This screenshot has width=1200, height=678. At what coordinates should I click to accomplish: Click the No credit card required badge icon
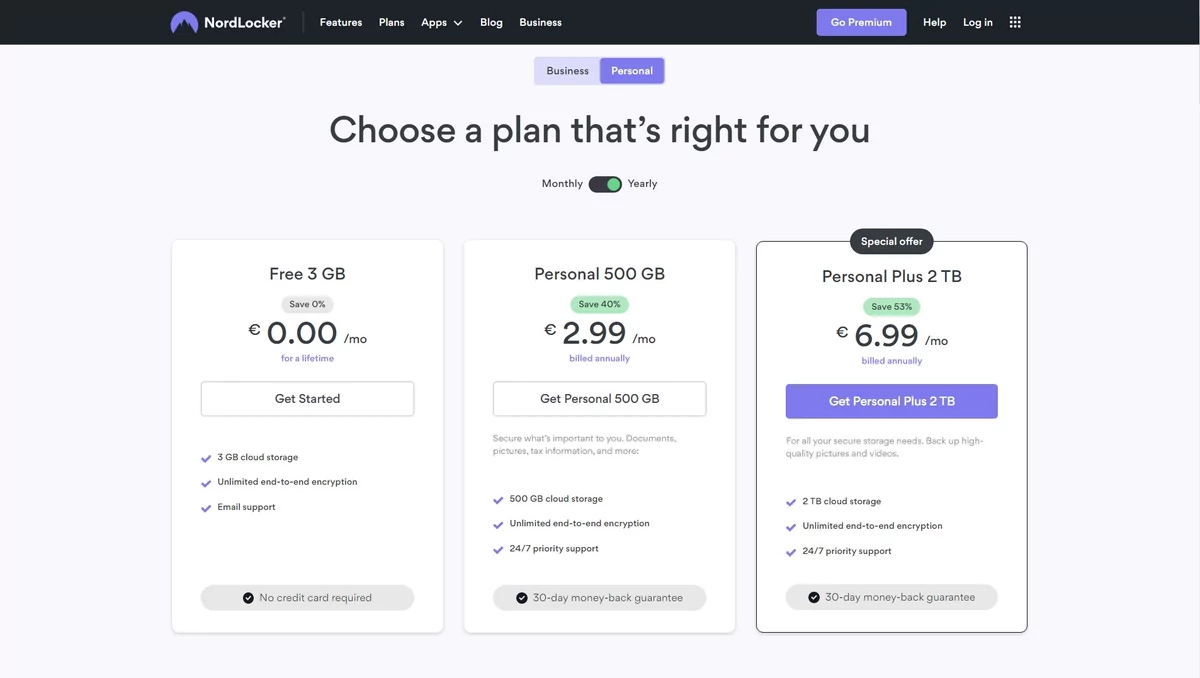click(248, 598)
